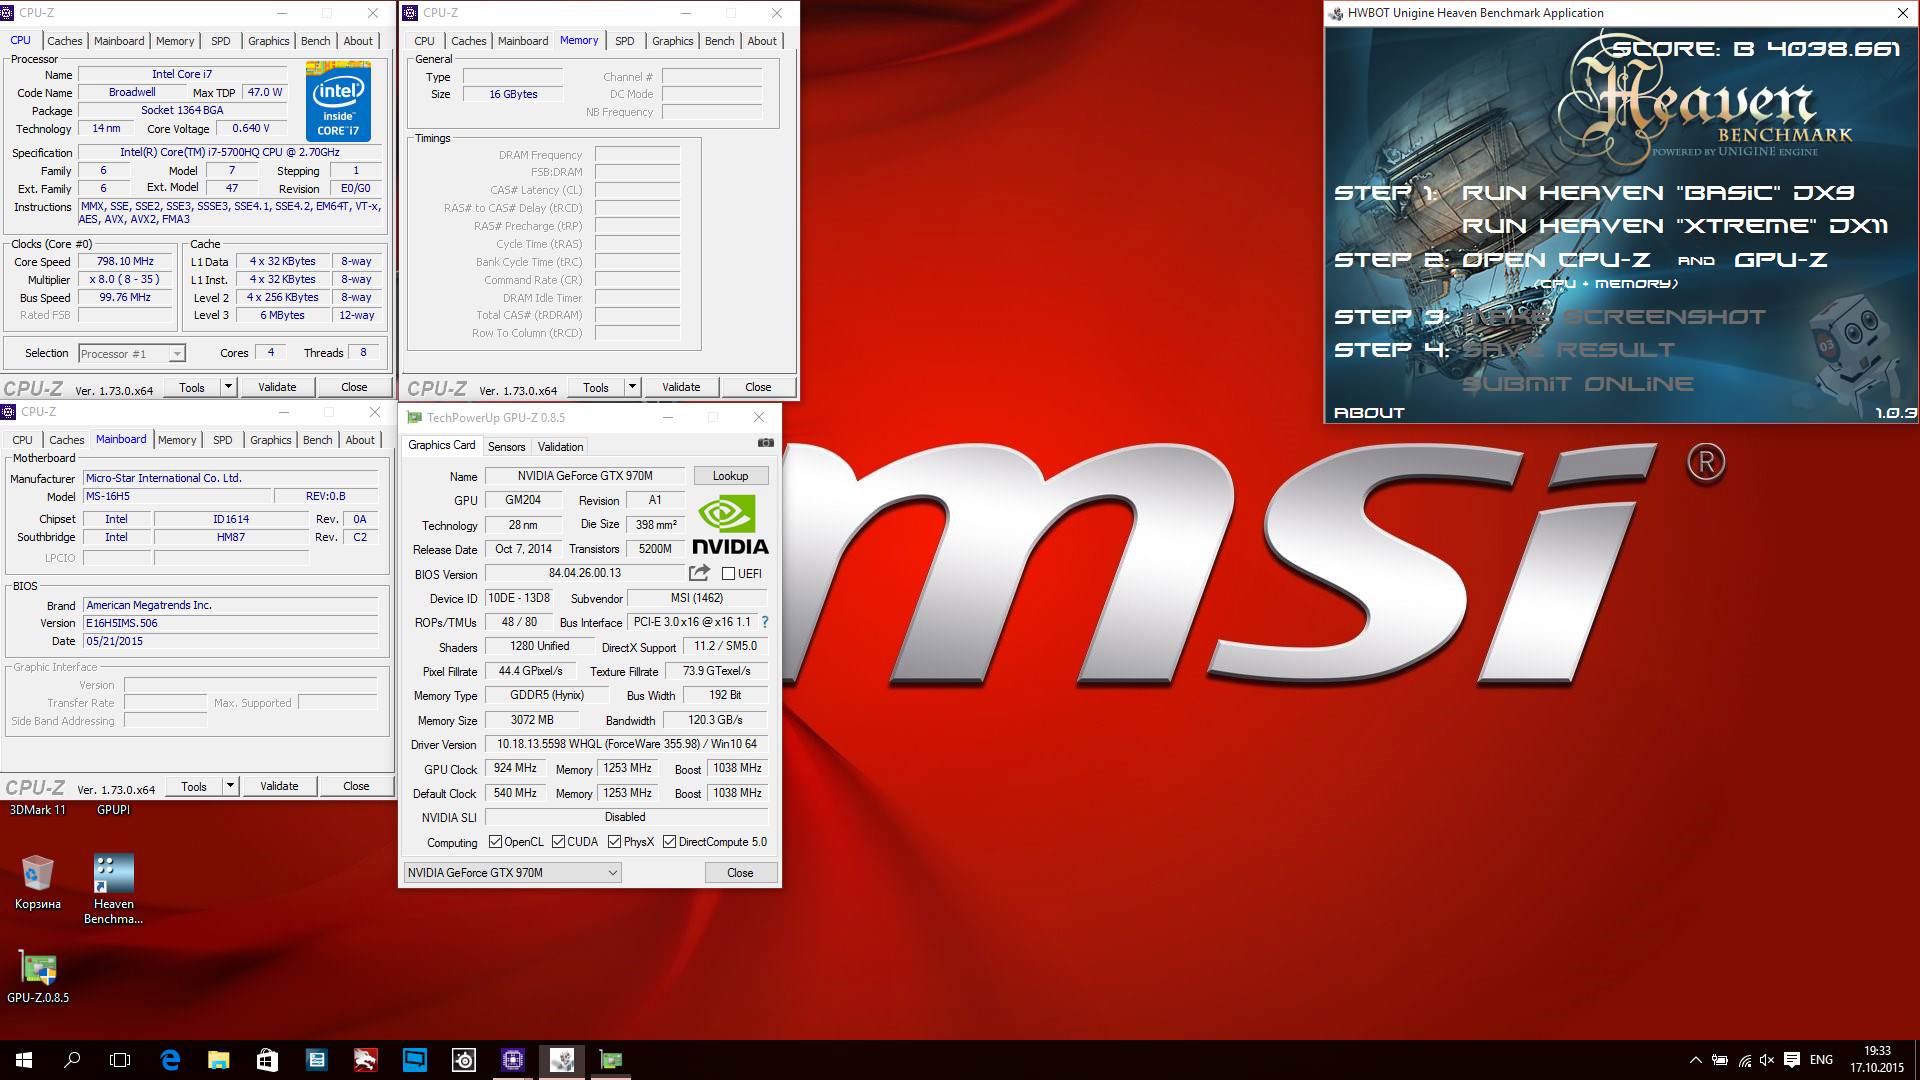Select Heaven Benchmark desktop shortcut
This screenshot has height=1080, width=1920.
coord(113,889)
